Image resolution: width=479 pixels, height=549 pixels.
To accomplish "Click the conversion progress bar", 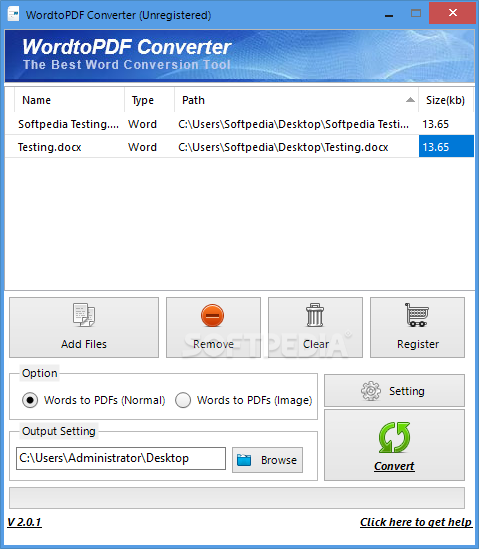I will click(x=237, y=498).
